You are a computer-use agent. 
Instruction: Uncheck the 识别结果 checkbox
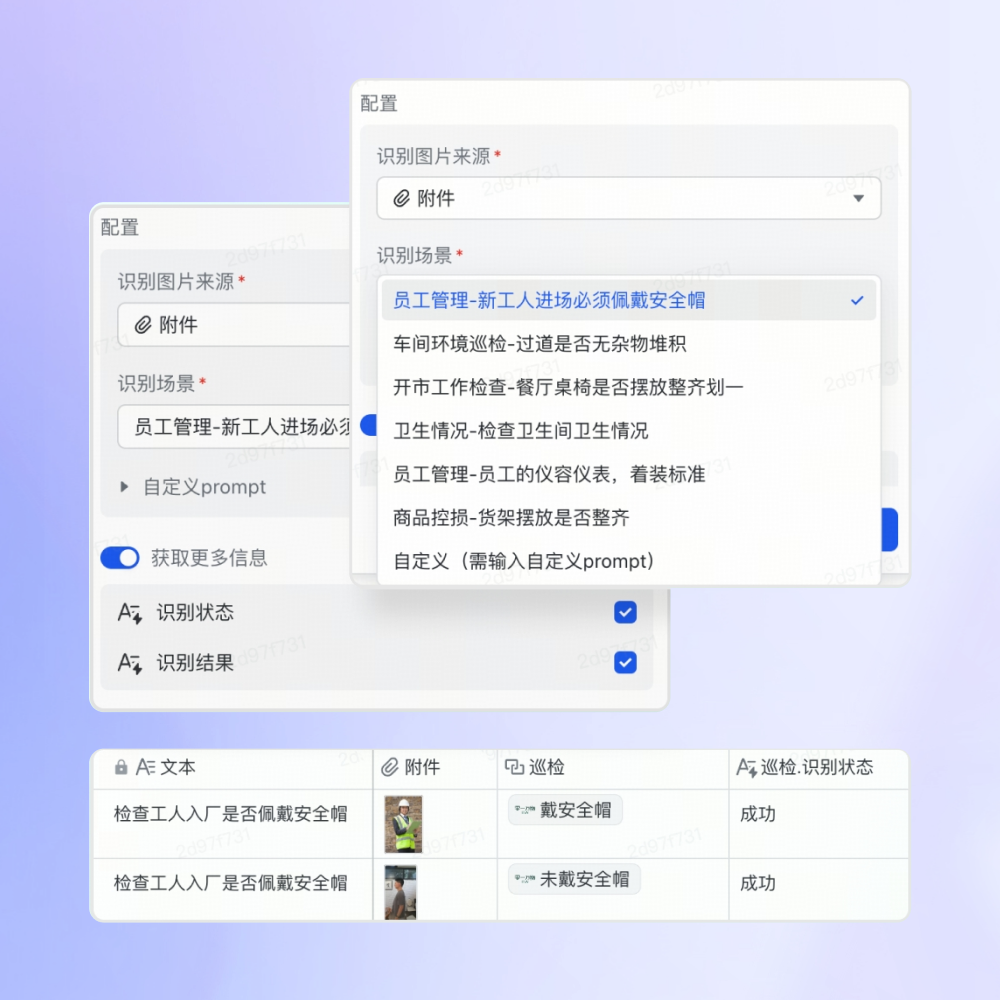[x=625, y=662]
